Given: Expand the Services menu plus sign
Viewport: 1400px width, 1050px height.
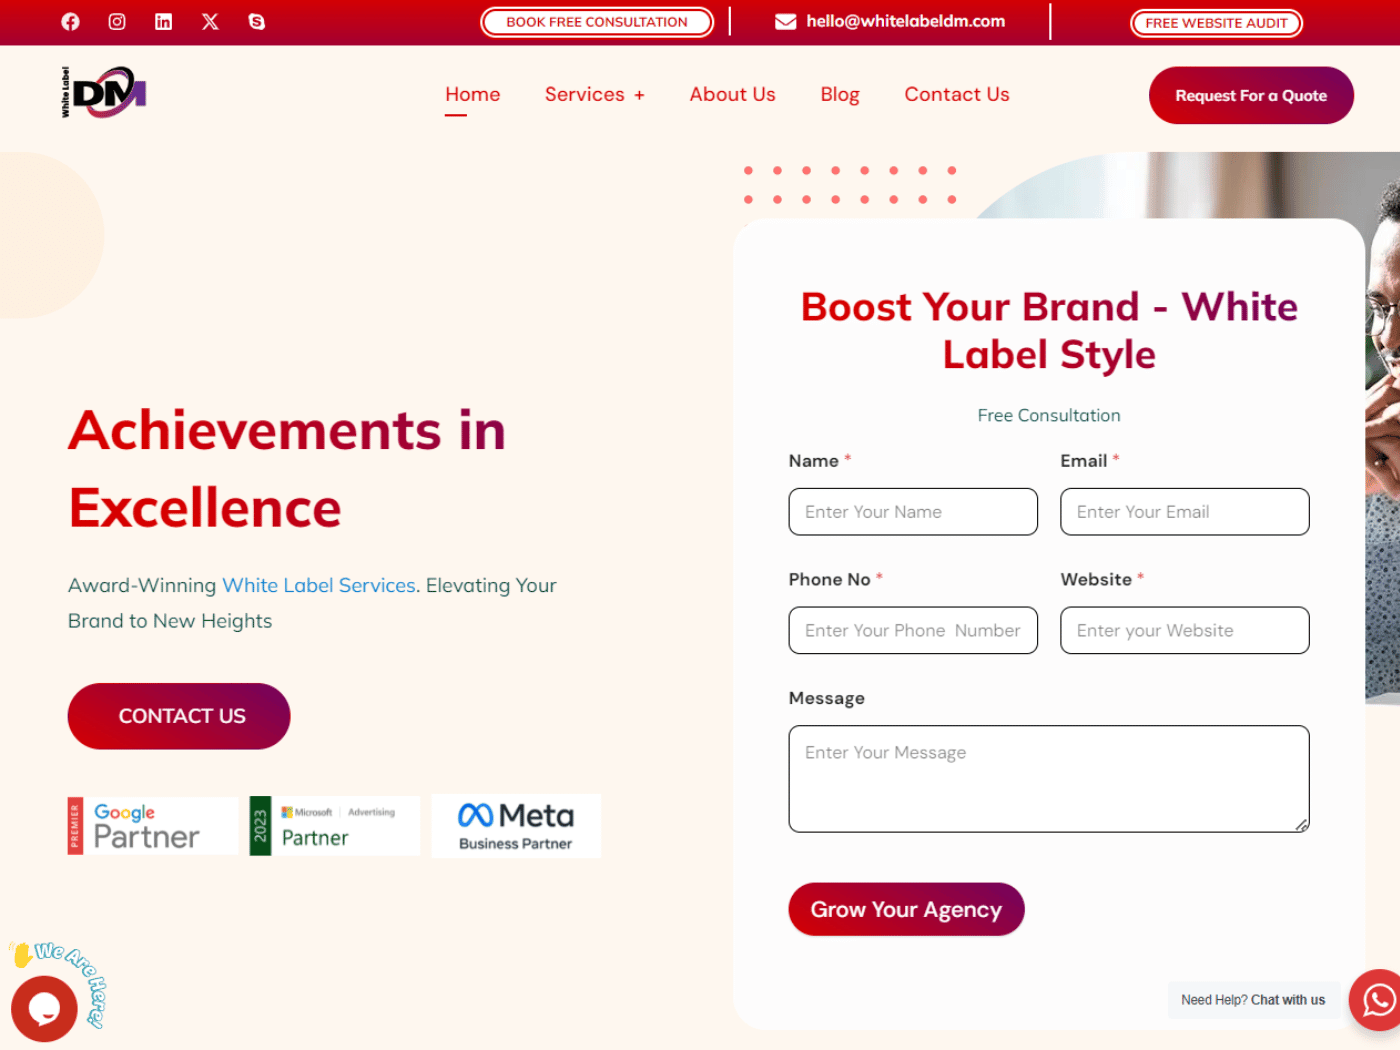Looking at the screenshot, I should 639,95.
